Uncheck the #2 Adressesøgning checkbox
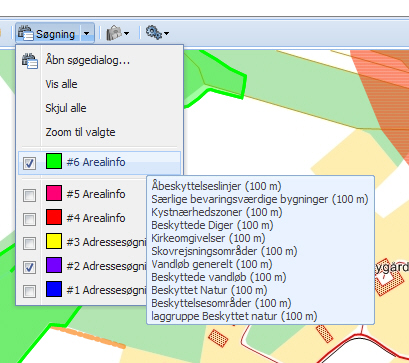 pyautogui.click(x=29, y=267)
